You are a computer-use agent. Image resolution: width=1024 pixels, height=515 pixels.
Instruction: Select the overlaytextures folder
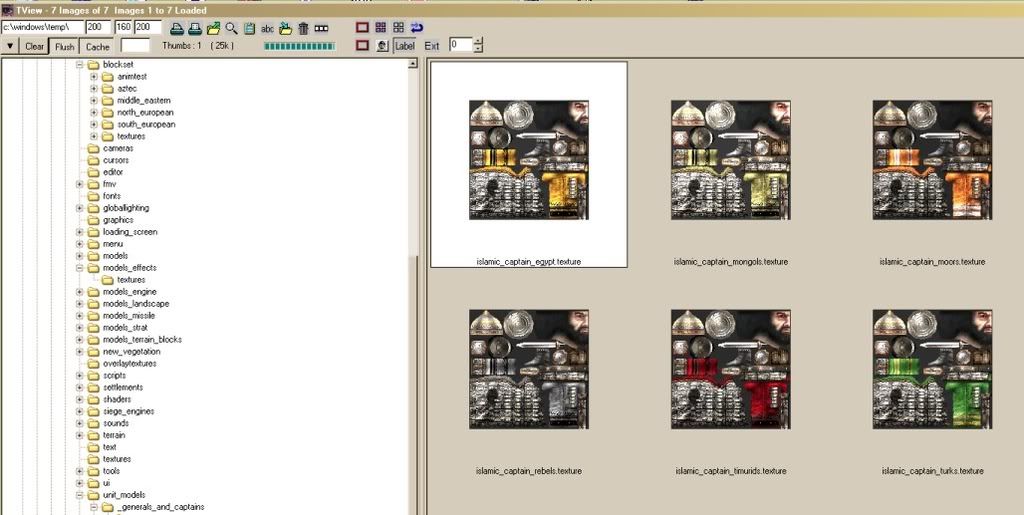click(129, 364)
